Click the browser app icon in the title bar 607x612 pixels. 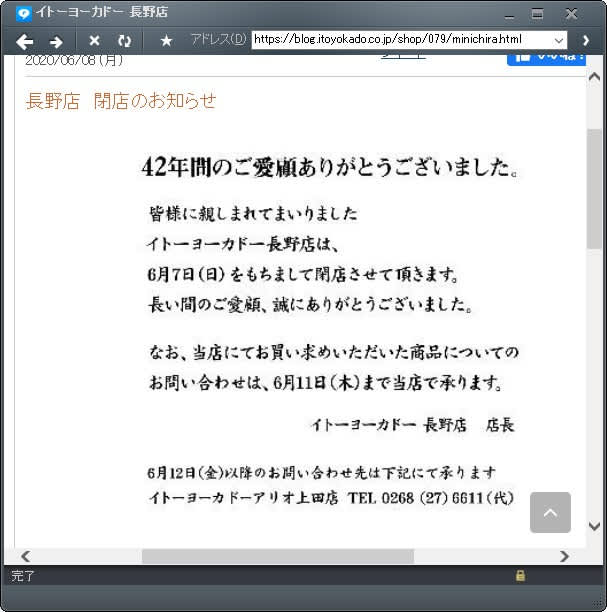[24, 14]
